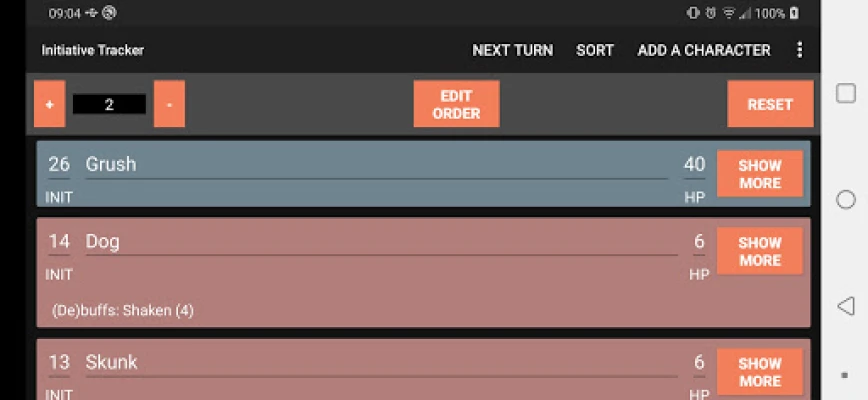The image size is (868, 400).
Task: Expand Dog details with SHOW MORE
Action: coord(760,251)
